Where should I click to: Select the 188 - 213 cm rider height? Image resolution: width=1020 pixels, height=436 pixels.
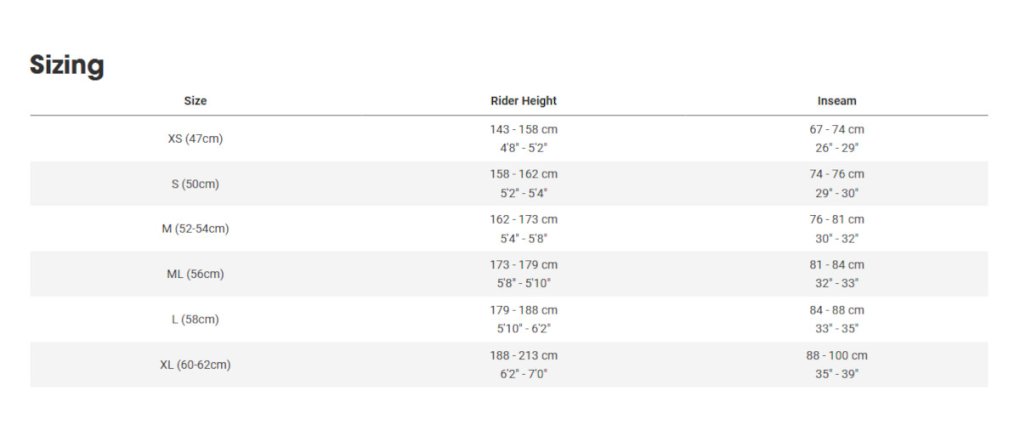(523, 356)
